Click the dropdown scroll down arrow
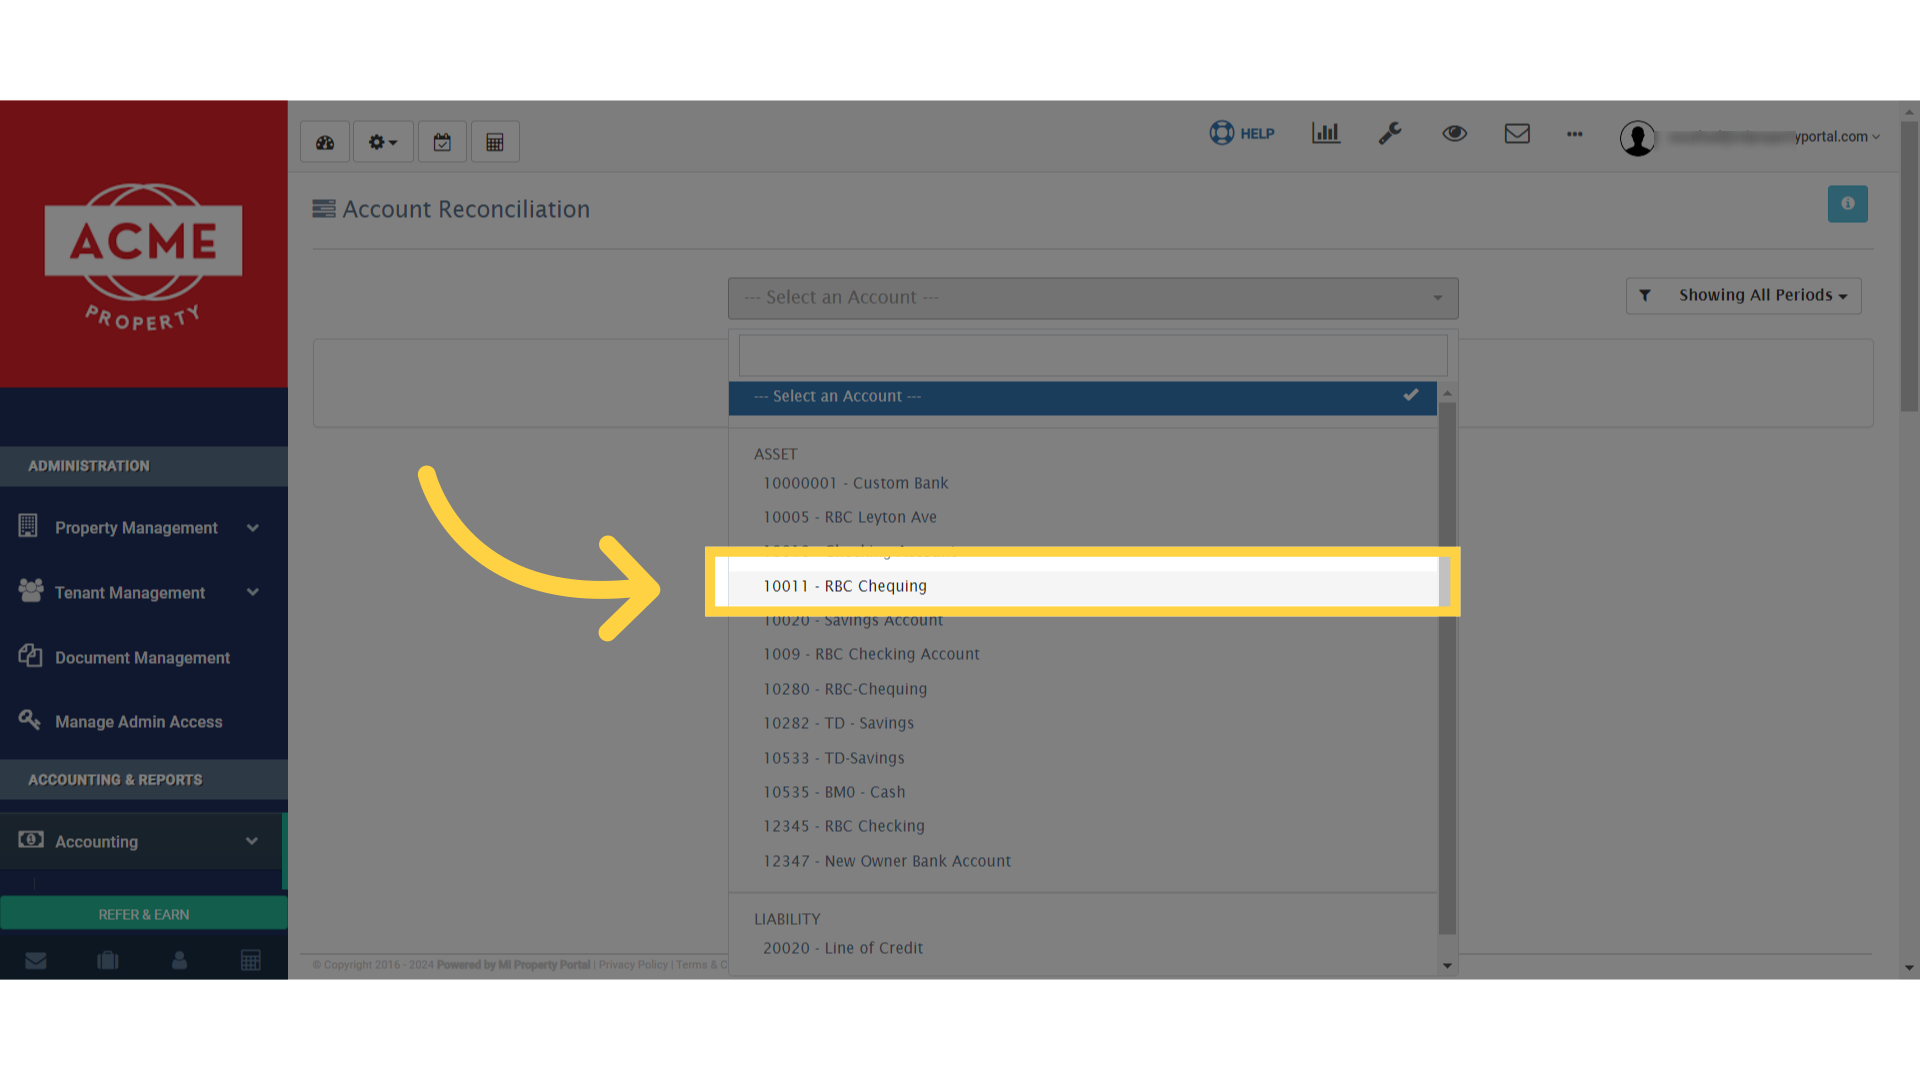This screenshot has height=1080, width=1920. click(1447, 966)
